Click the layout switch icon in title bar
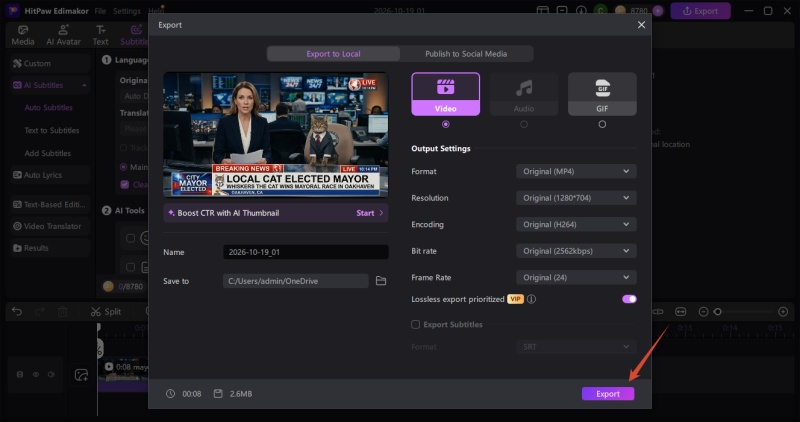This screenshot has width=800, height=422. 542,11
